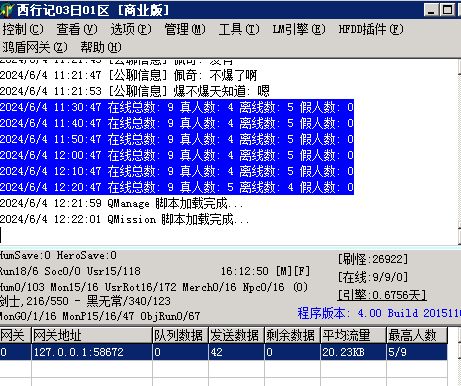The height and width of the screenshot is (386, 461).
Task: Select the 12:10:47 online count log line
Action: (x=177, y=171)
